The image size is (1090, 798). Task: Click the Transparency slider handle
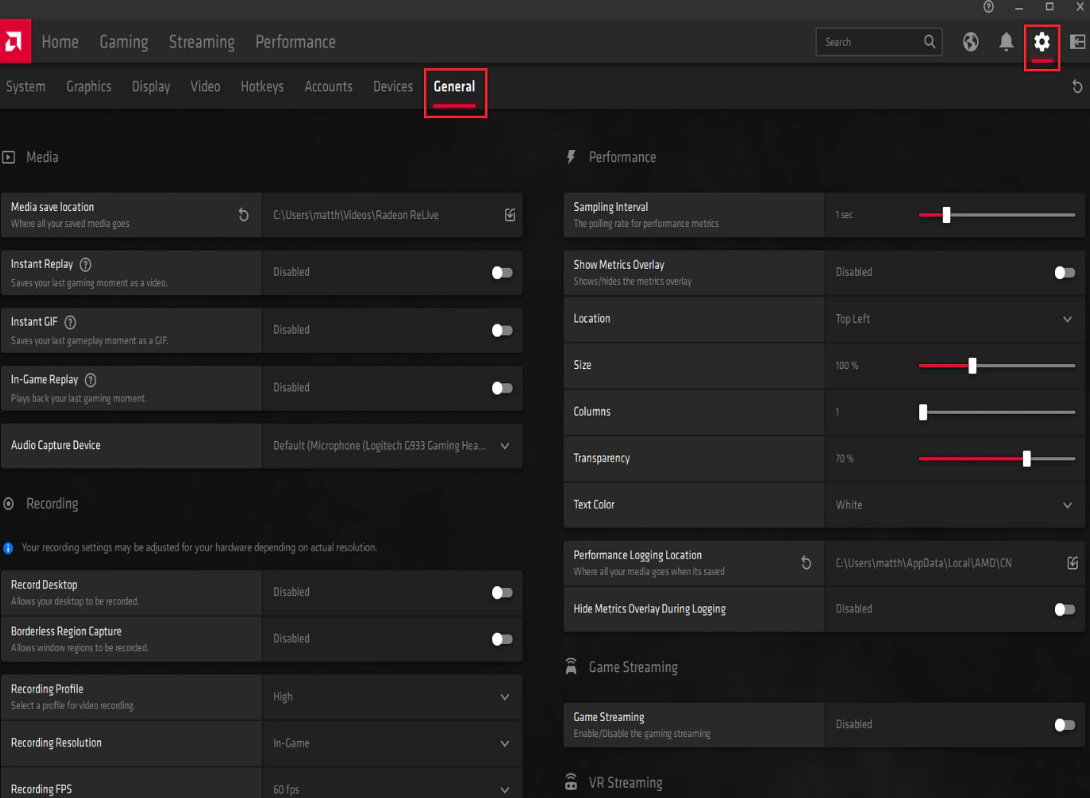coord(1026,459)
